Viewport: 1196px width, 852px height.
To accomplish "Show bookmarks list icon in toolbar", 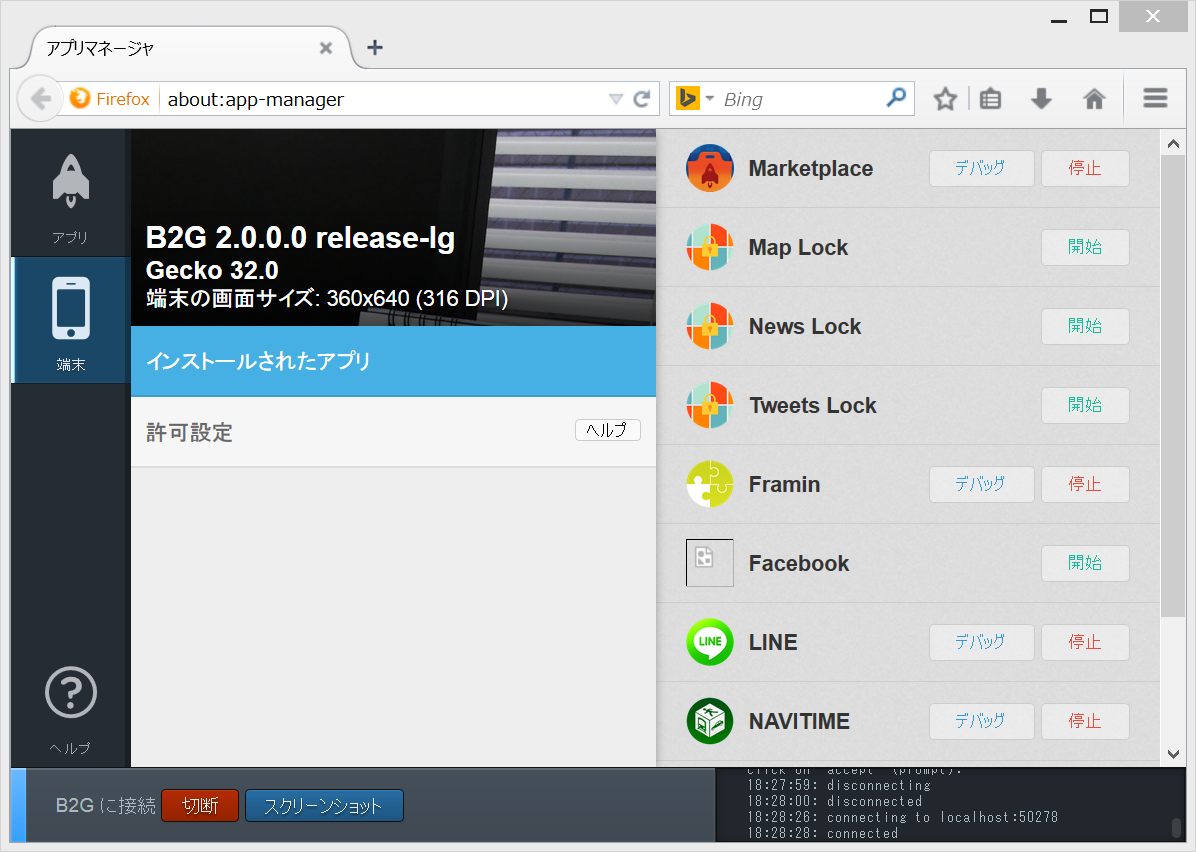I will tap(990, 99).
